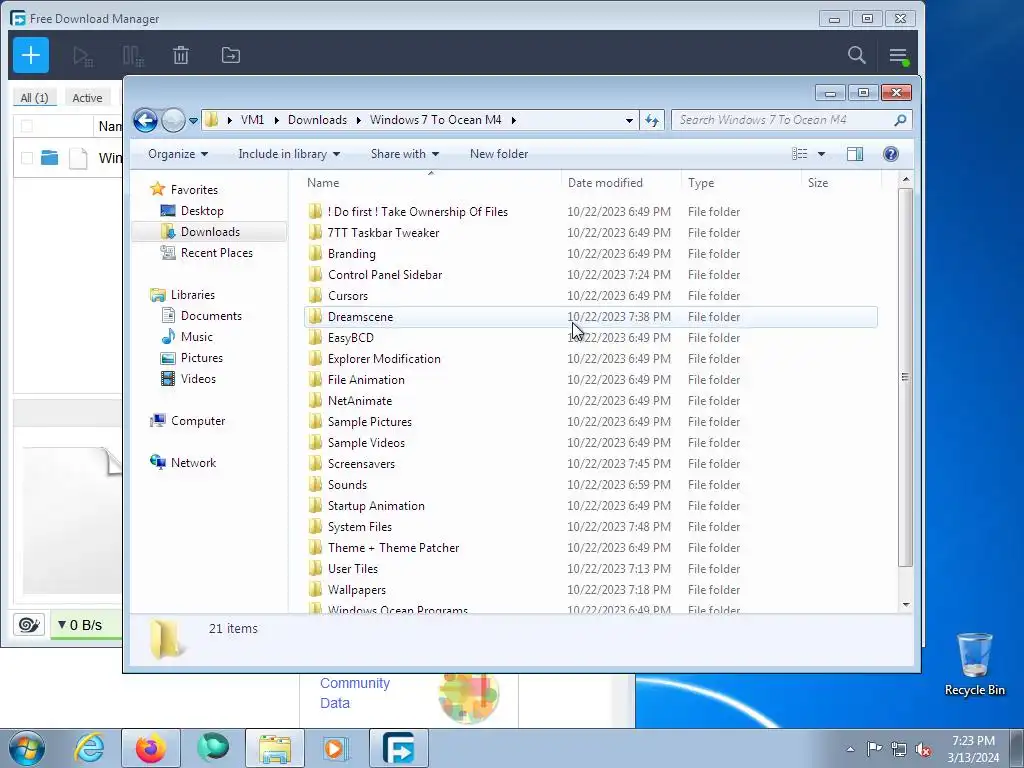
Task: Expand the Share with dropdown
Action: pyautogui.click(x=404, y=154)
